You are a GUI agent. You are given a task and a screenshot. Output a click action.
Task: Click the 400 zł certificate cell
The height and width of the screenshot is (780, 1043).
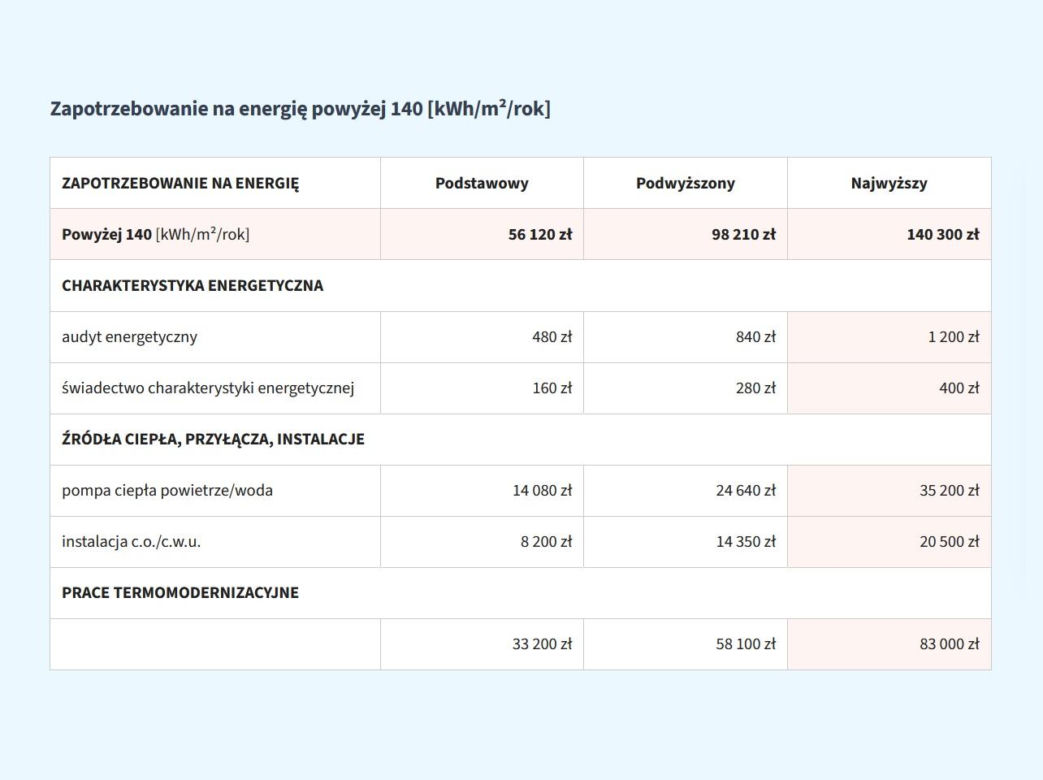(x=889, y=388)
